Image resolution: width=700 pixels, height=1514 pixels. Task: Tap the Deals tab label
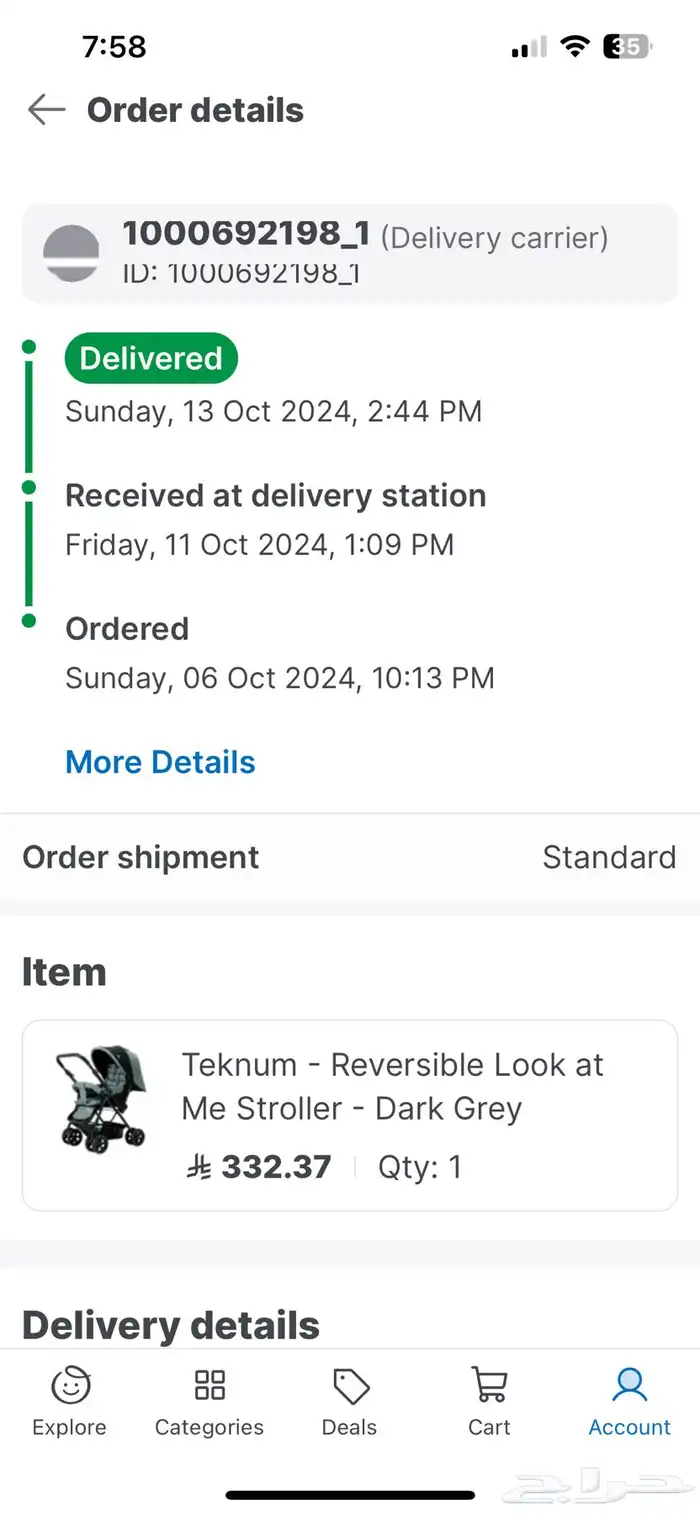(x=349, y=1427)
